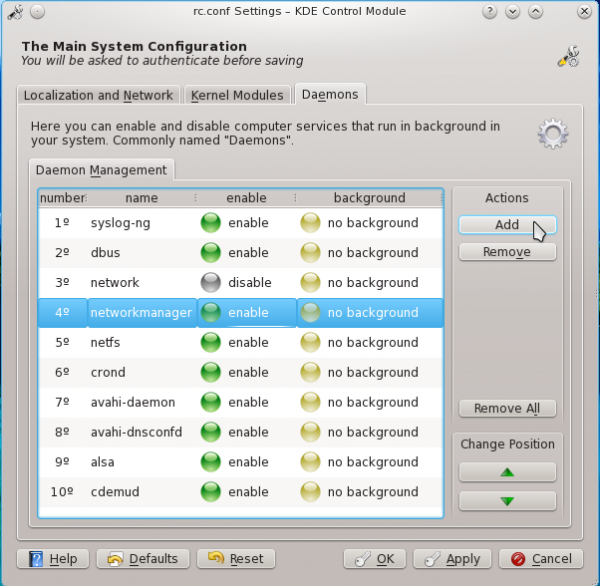Toggle the netfs enable indicator
The height and width of the screenshot is (586, 600).
pos(210,342)
